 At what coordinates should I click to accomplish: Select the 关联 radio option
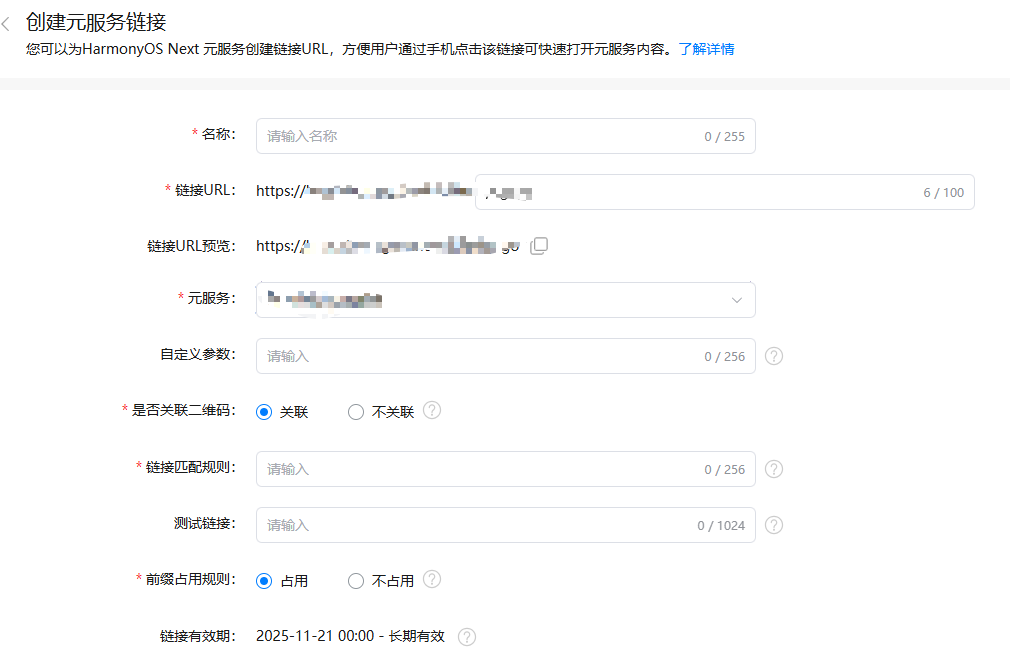[263, 411]
